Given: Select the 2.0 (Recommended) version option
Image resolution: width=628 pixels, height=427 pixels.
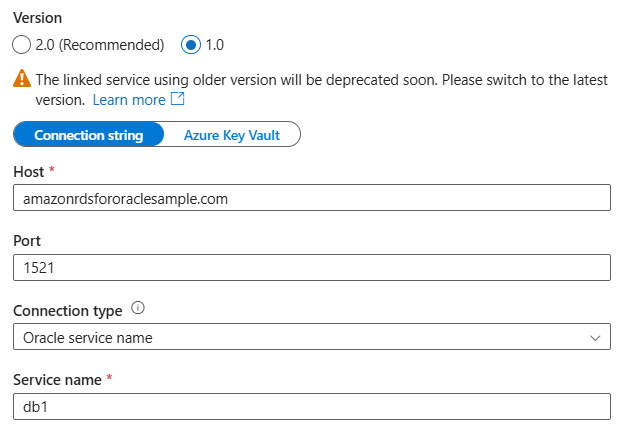Looking at the screenshot, I should pos(23,45).
